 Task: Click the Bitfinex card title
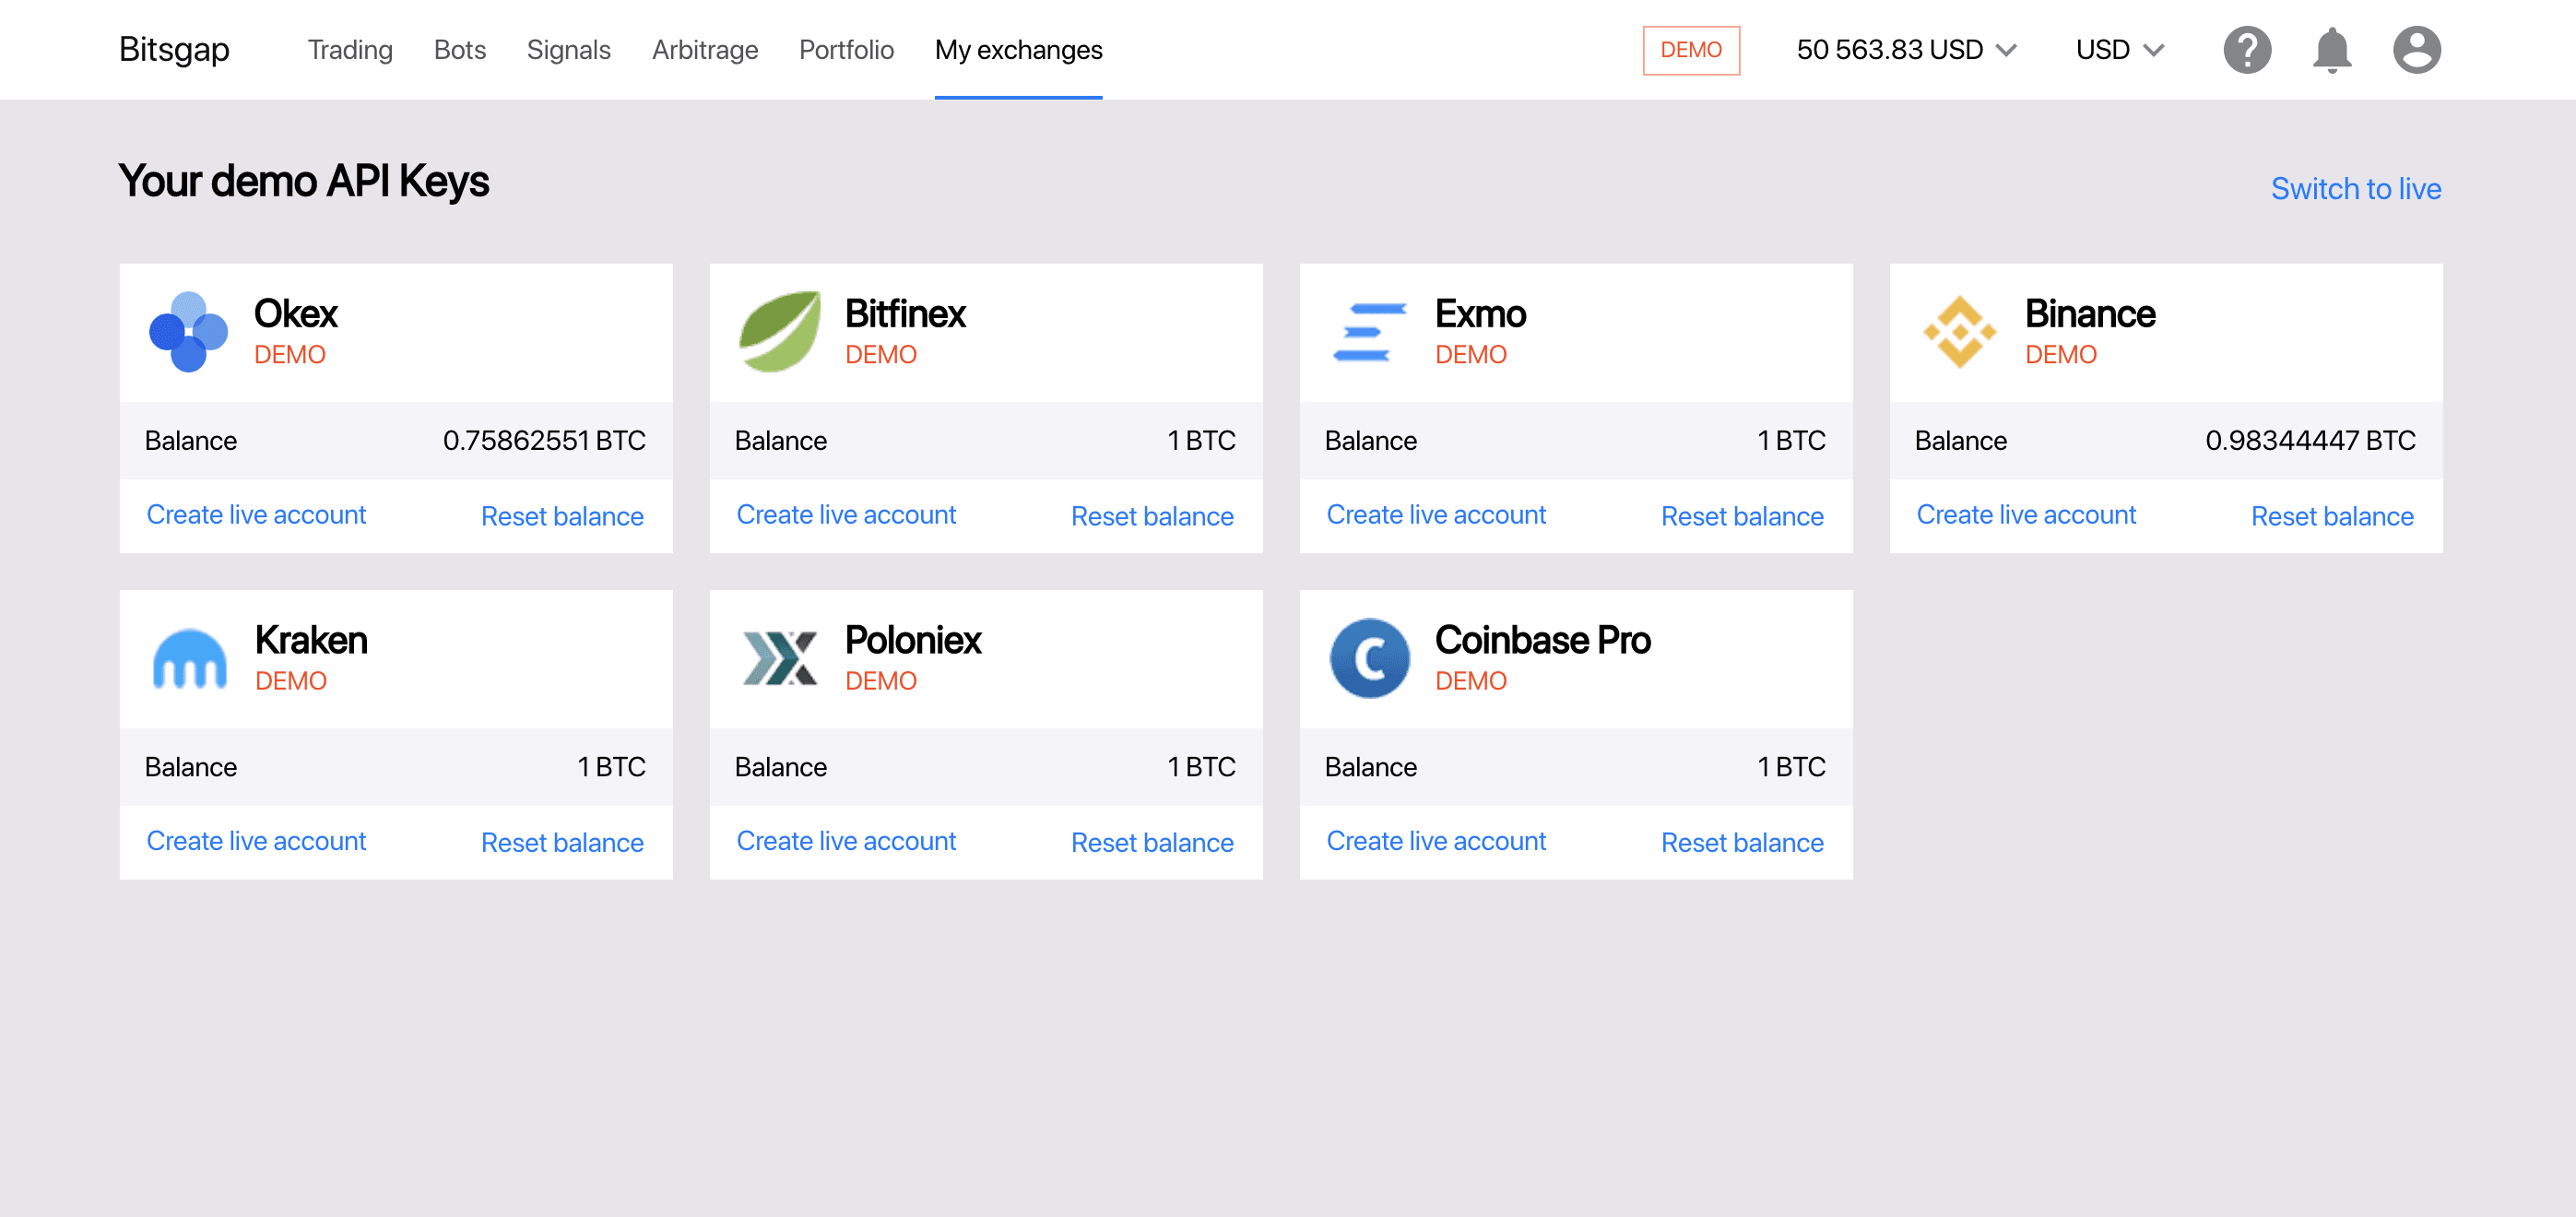tap(905, 314)
